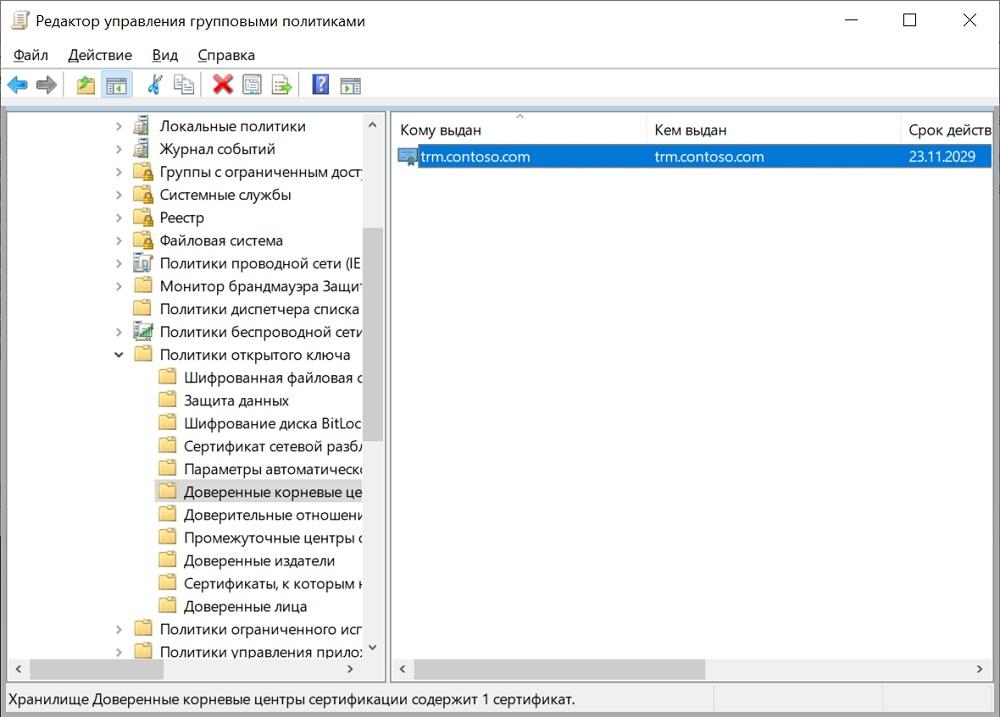Click the Copy toolbar icon
Screen dimensions: 1000x717
click(184, 85)
